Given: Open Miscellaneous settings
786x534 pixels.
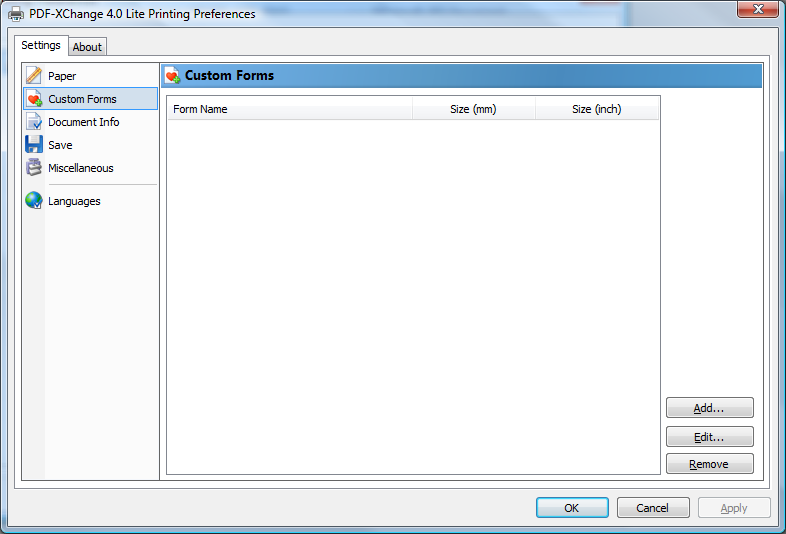Looking at the screenshot, I should coord(90,168).
